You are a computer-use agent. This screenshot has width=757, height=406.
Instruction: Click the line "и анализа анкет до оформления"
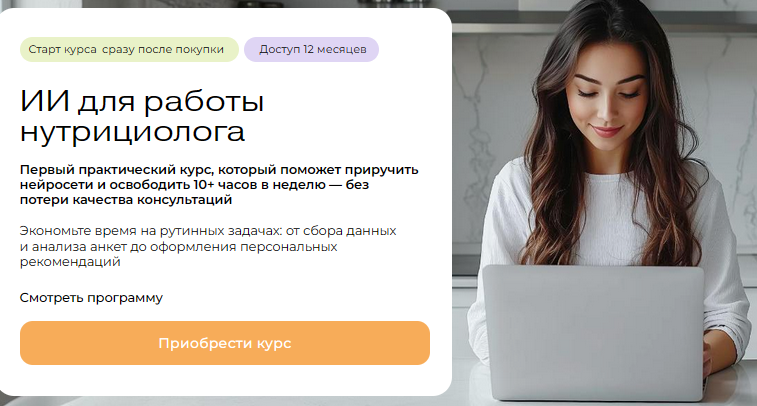(x=179, y=247)
